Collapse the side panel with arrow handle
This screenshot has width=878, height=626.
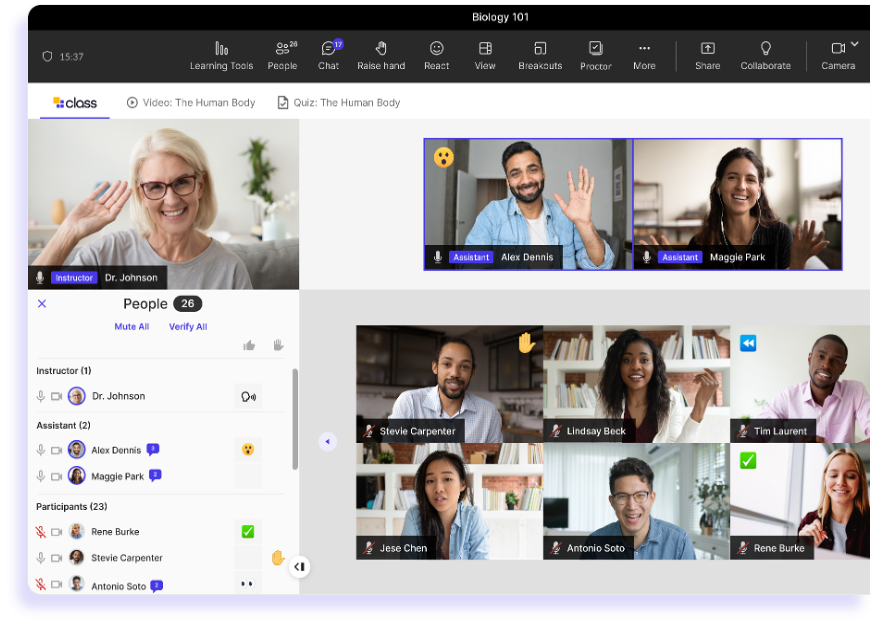click(x=299, y=567)
